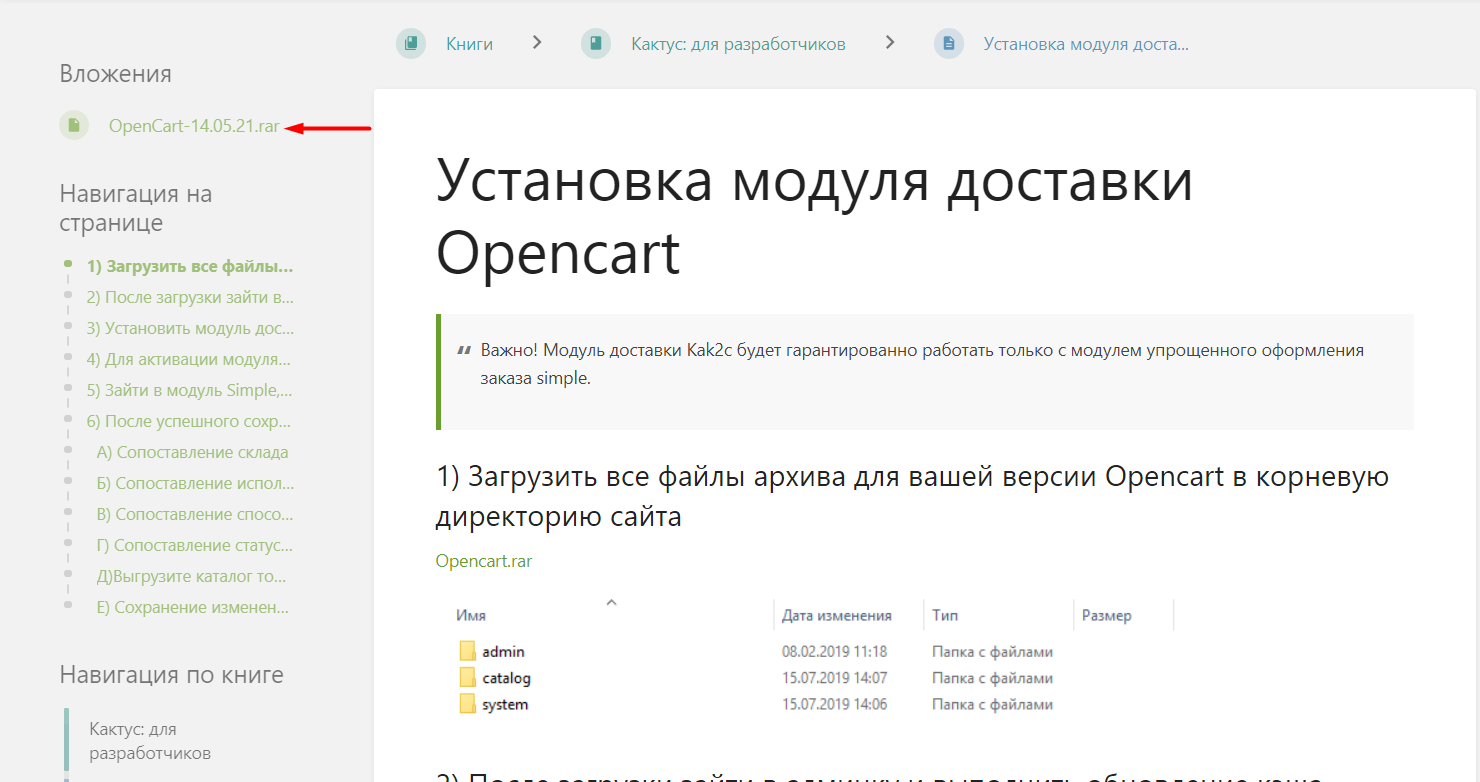This screenshot has width=1480, height=782.
Task: Click the Установка модуля доставки Opencart title
Action: click(x=815, y=216)
